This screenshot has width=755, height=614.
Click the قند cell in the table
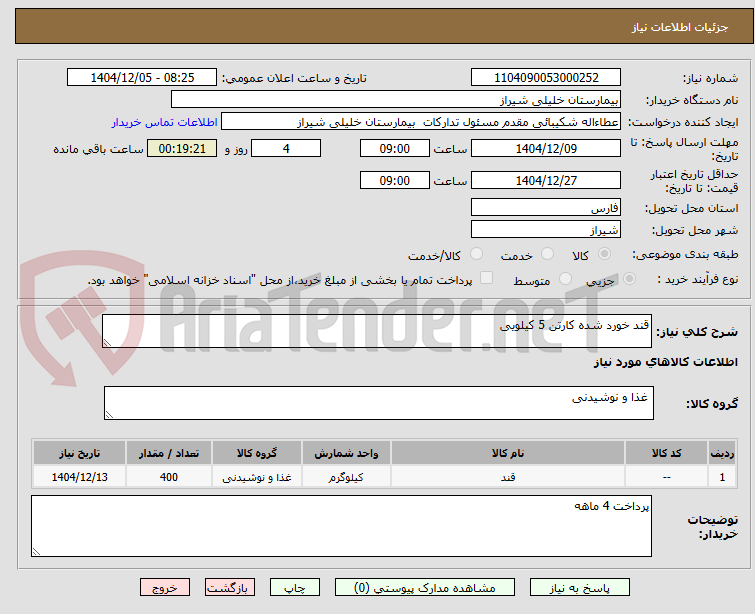(x=508, y=477)
